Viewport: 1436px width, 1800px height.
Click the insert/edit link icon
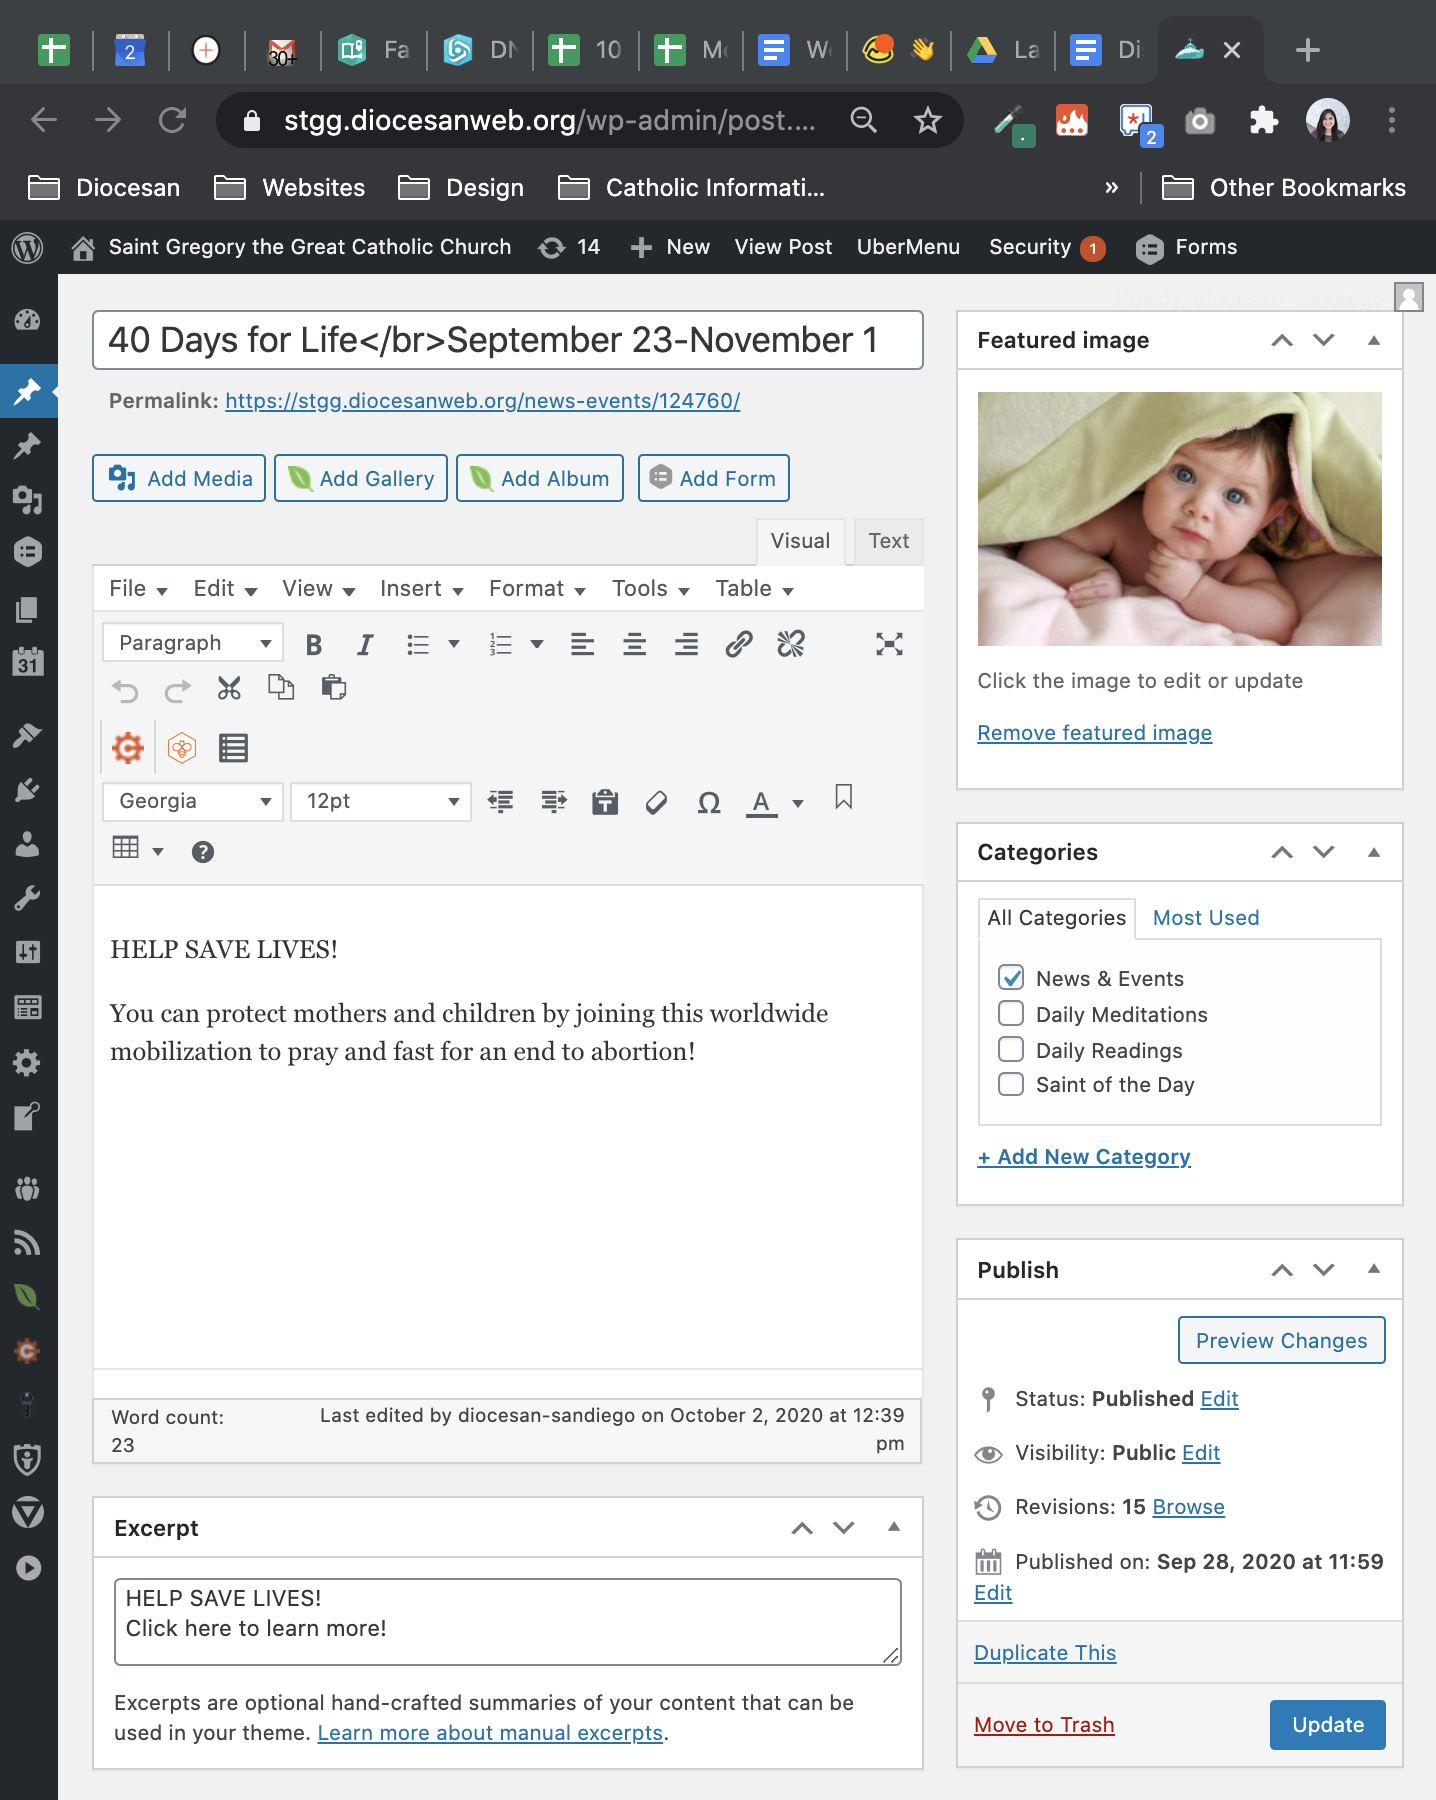(738, 645)
